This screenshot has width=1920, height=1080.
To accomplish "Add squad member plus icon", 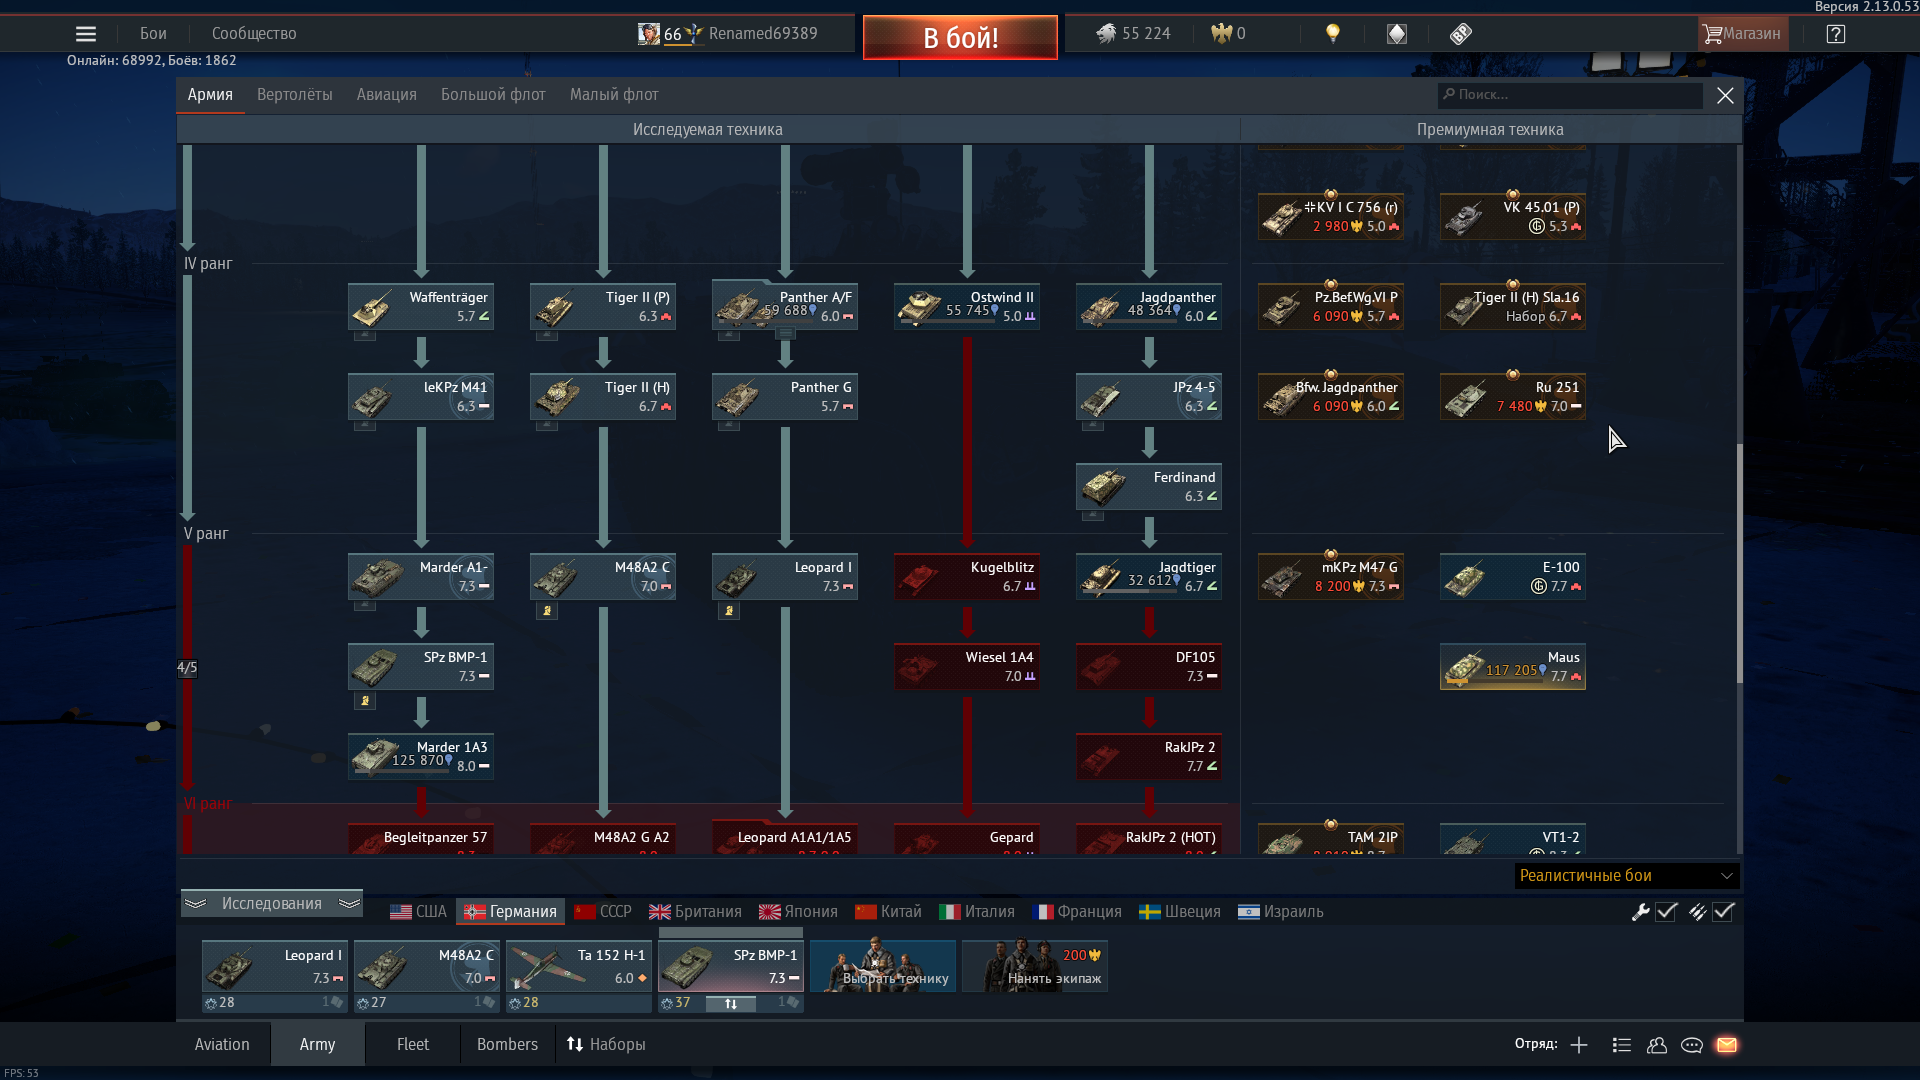I will tap(1579, 1045).
